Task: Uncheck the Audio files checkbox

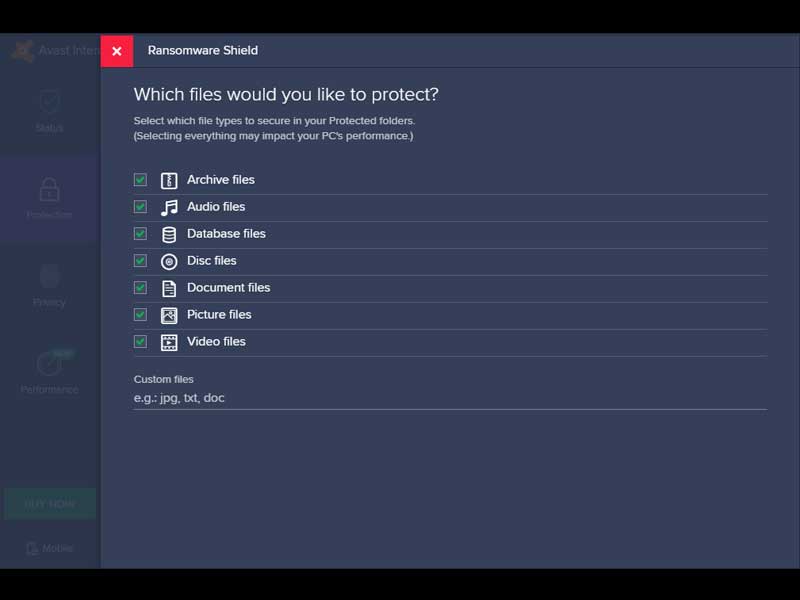Action: click(x=140, y=207)
